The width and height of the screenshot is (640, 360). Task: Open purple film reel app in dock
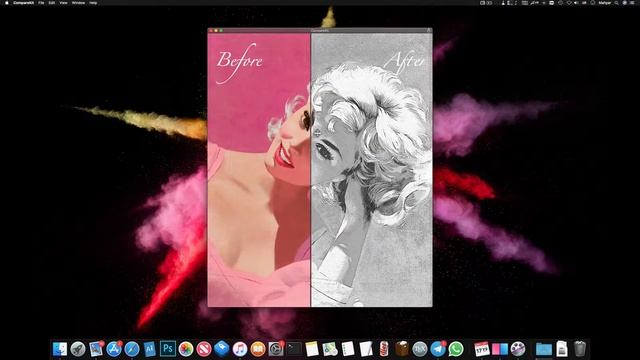pos(518,349)
